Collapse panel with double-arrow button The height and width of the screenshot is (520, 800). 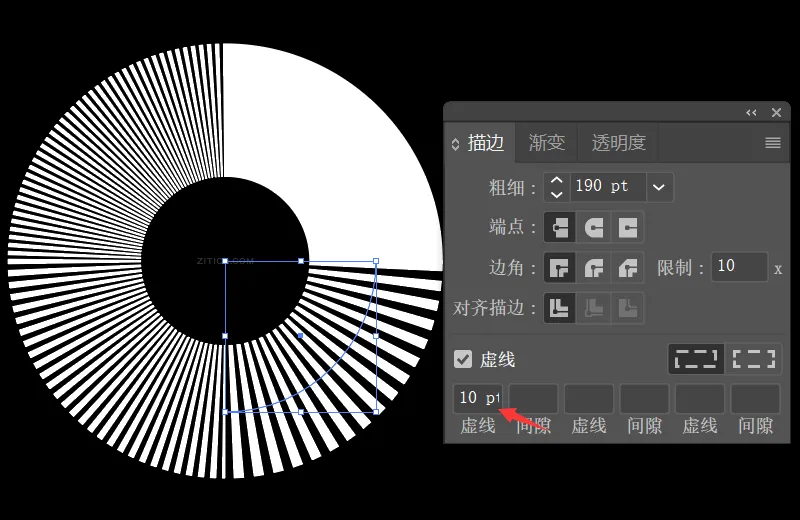pyautogui.click(x=751, y=113)
